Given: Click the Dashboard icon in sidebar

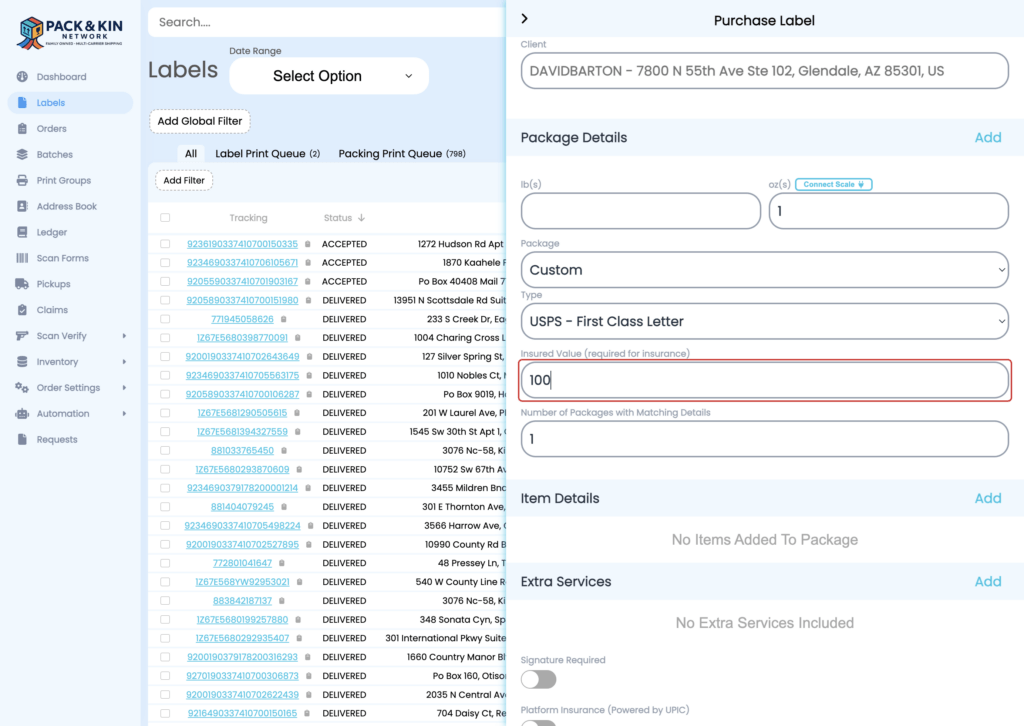Looking at the screenshot, I should [x=23, y=77].
